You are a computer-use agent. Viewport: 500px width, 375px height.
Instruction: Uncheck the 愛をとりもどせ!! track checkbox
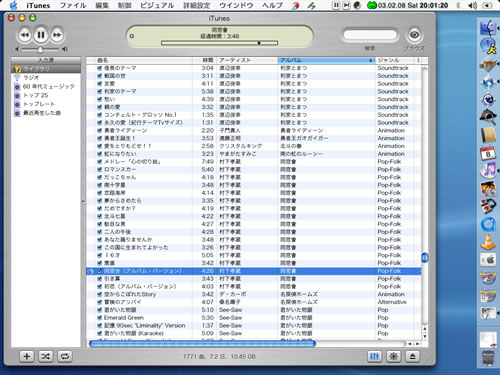99,146
